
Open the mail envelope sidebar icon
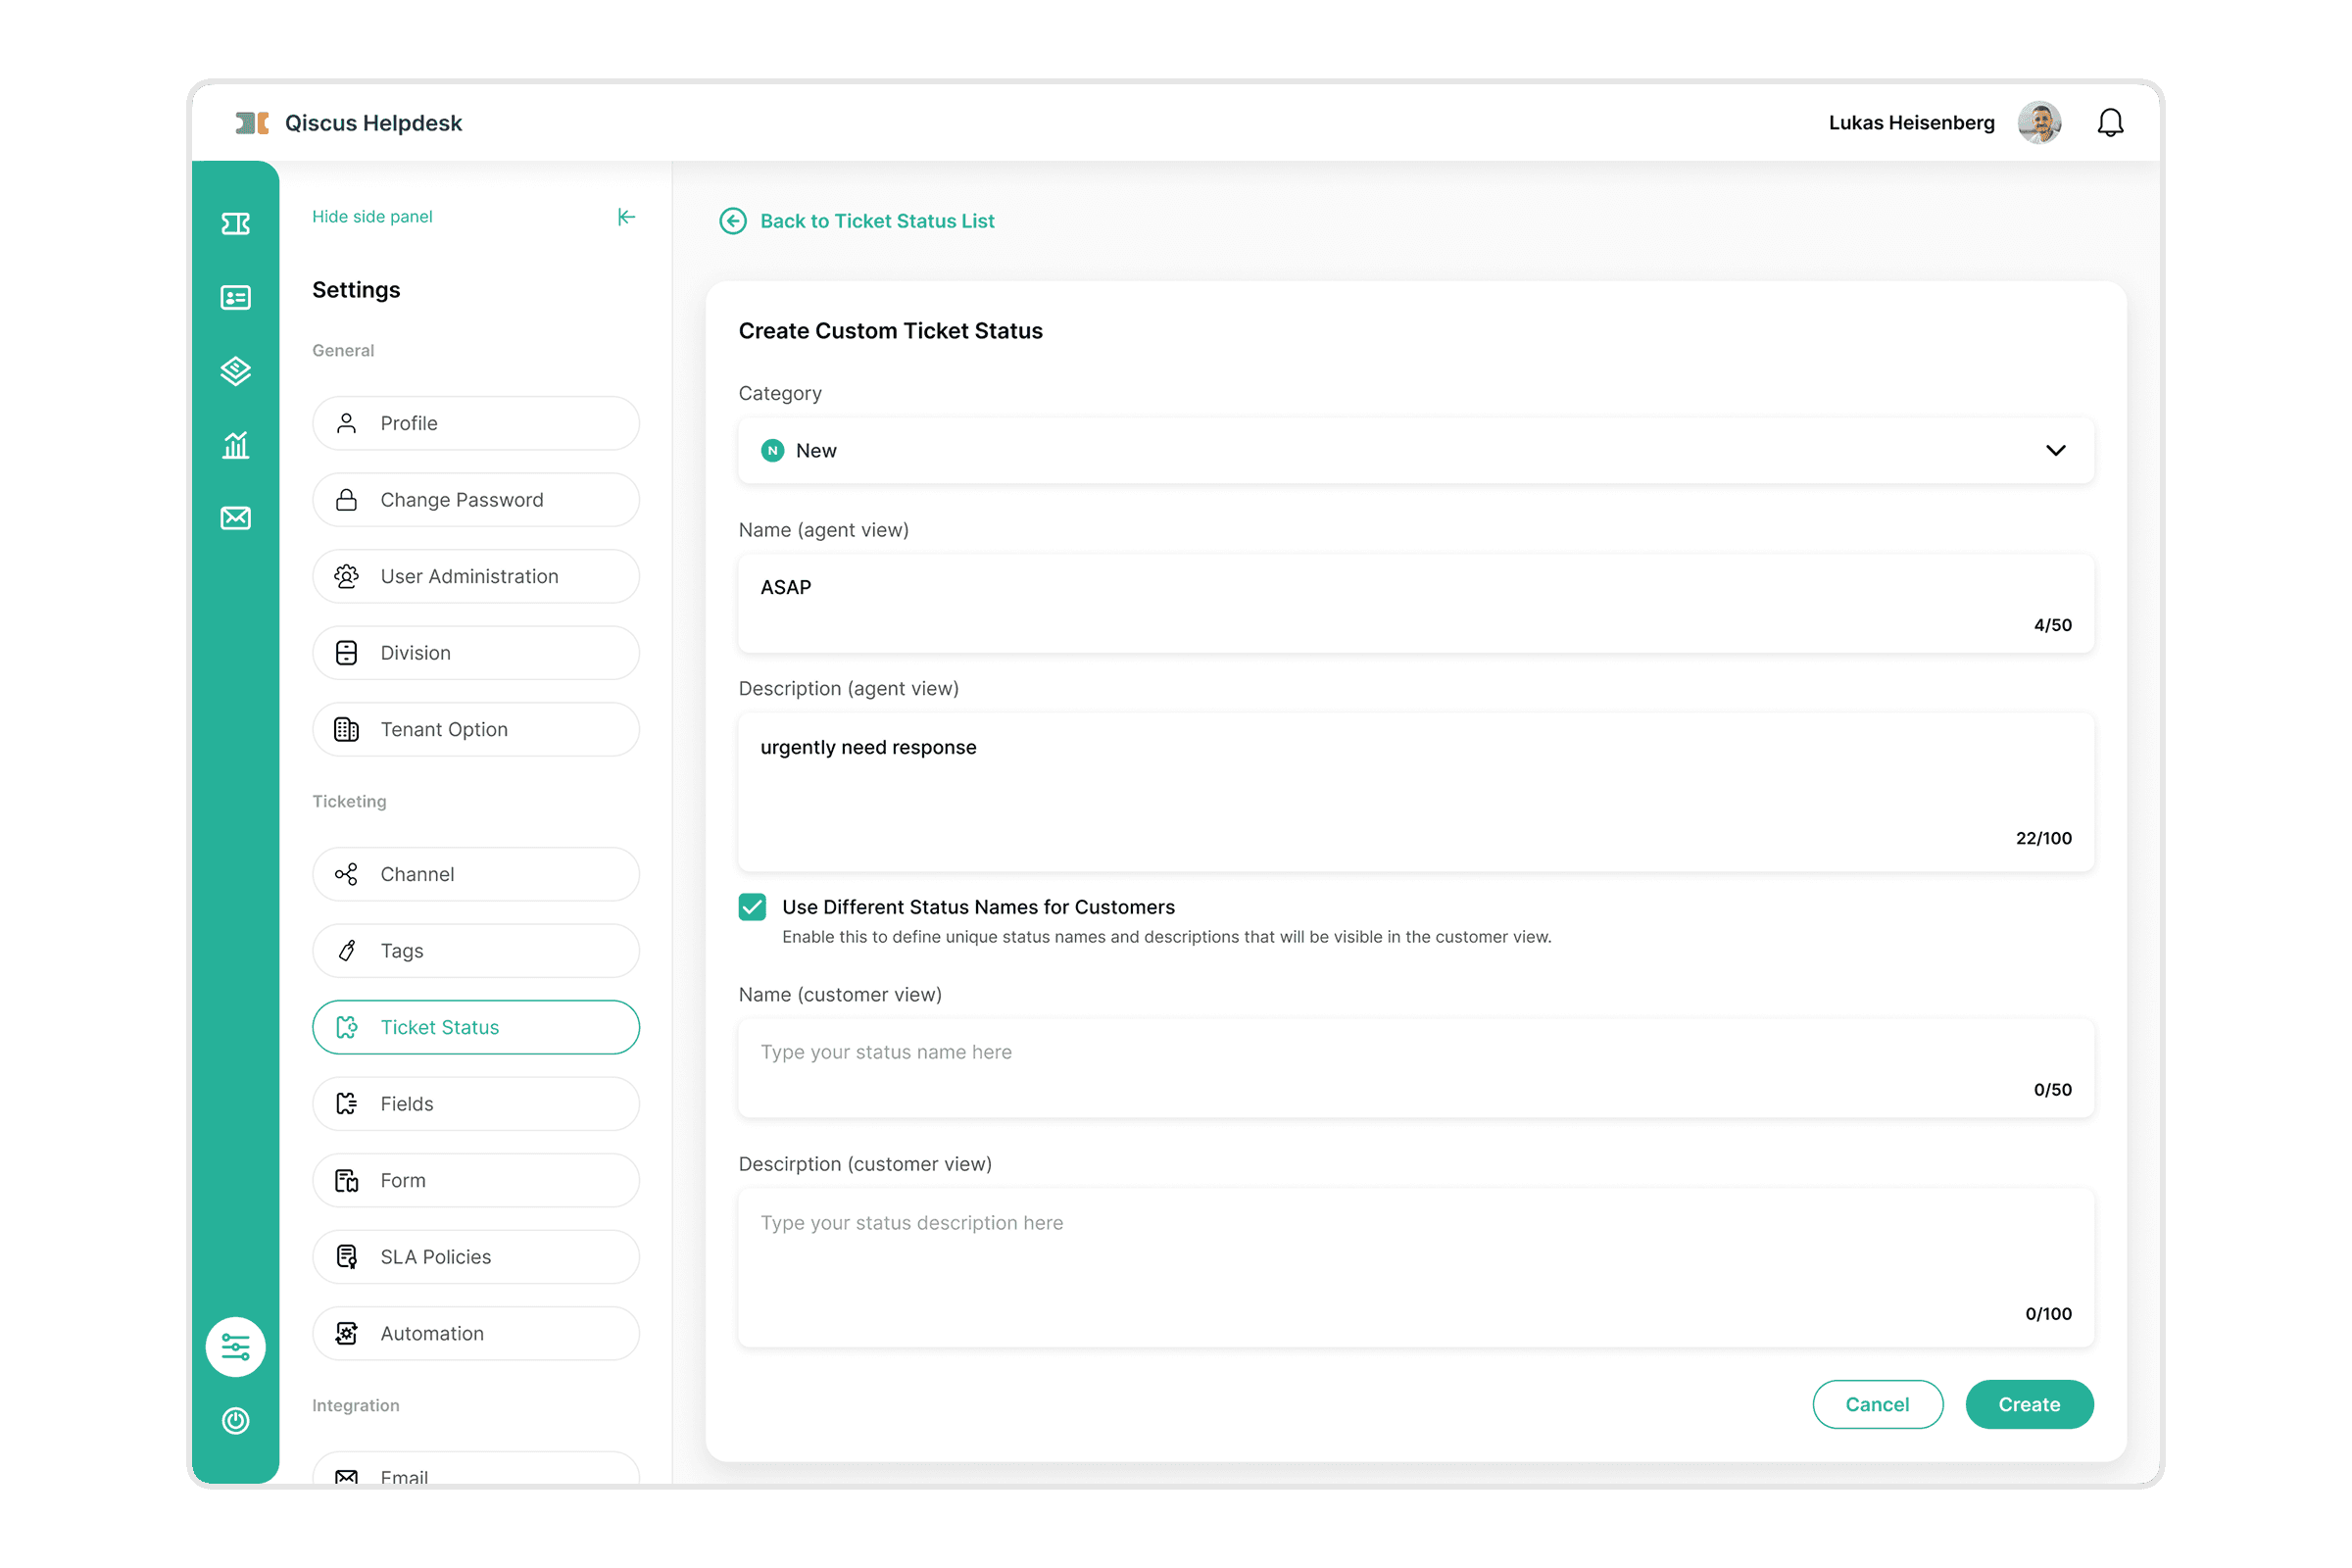[235, 518]
